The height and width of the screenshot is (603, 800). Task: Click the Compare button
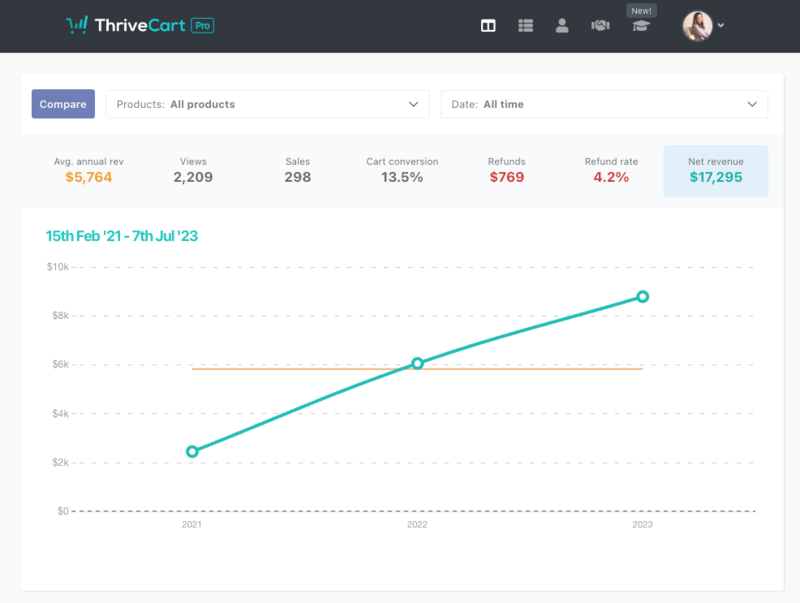pyautogui.click(x=63, y=104)
